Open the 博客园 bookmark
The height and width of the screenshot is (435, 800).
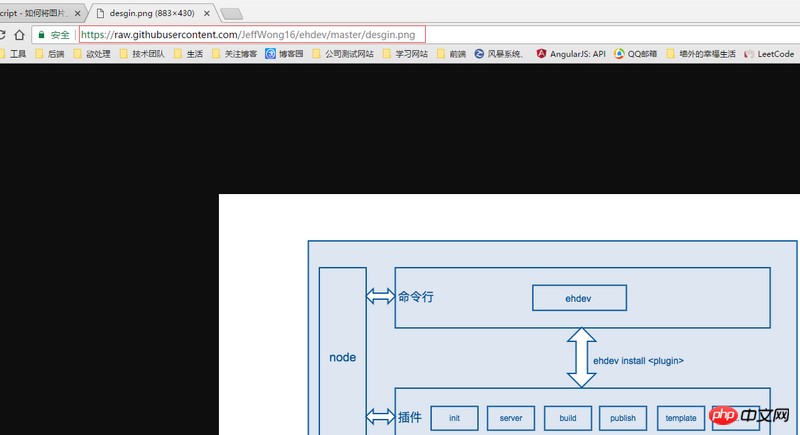click(x=285, y=54)
